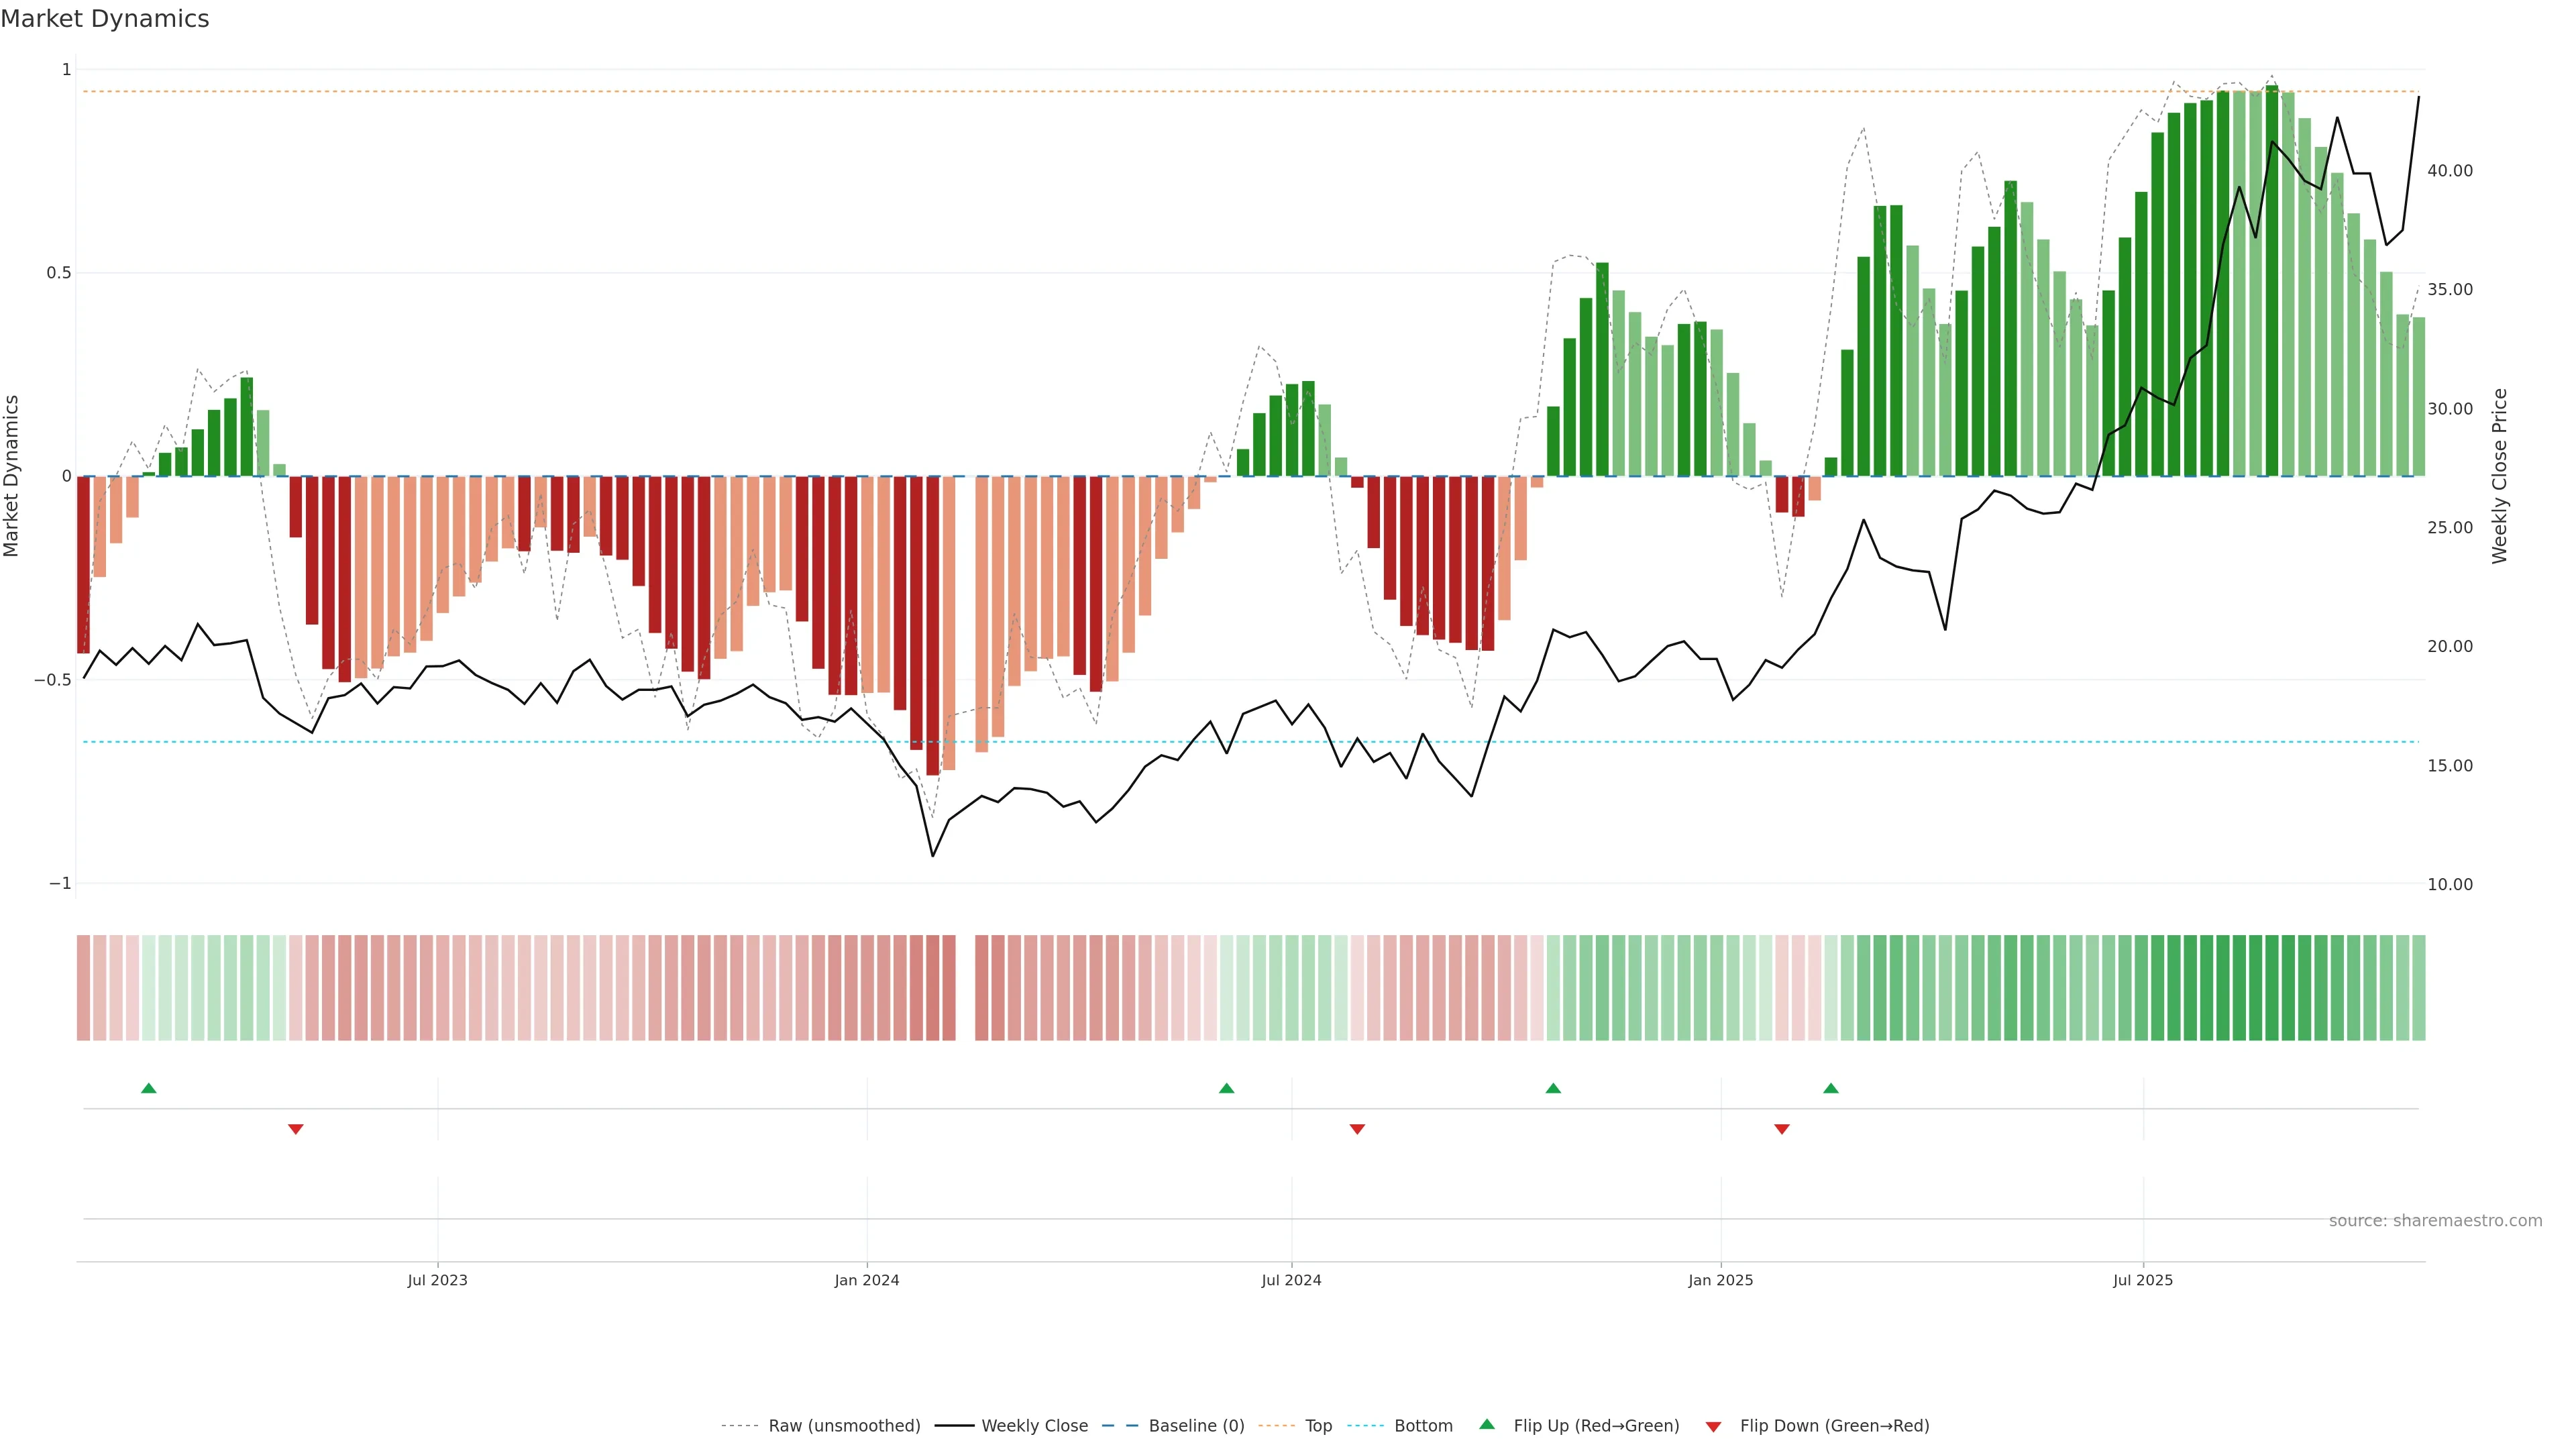Click the Jan 2024 x-axis label
The width and height of the screenshot is (2576, 1449).
(x=867, y=1280)
